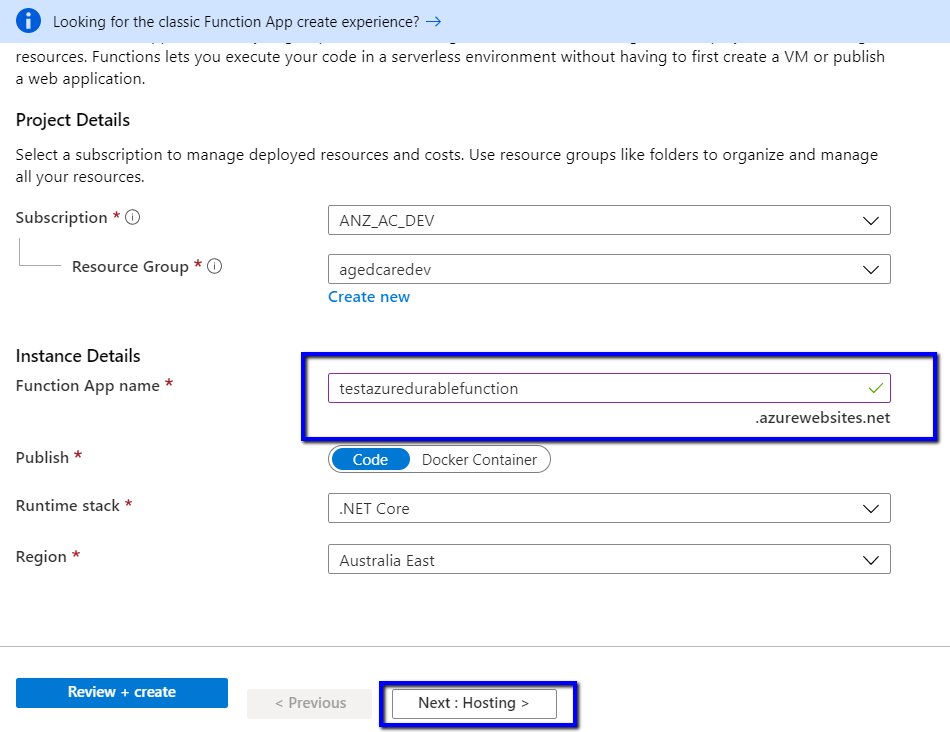The height and width of the screenshot is (732, 950).
Task: Show info tooltip next to Subscription
Action: point(132,218)
